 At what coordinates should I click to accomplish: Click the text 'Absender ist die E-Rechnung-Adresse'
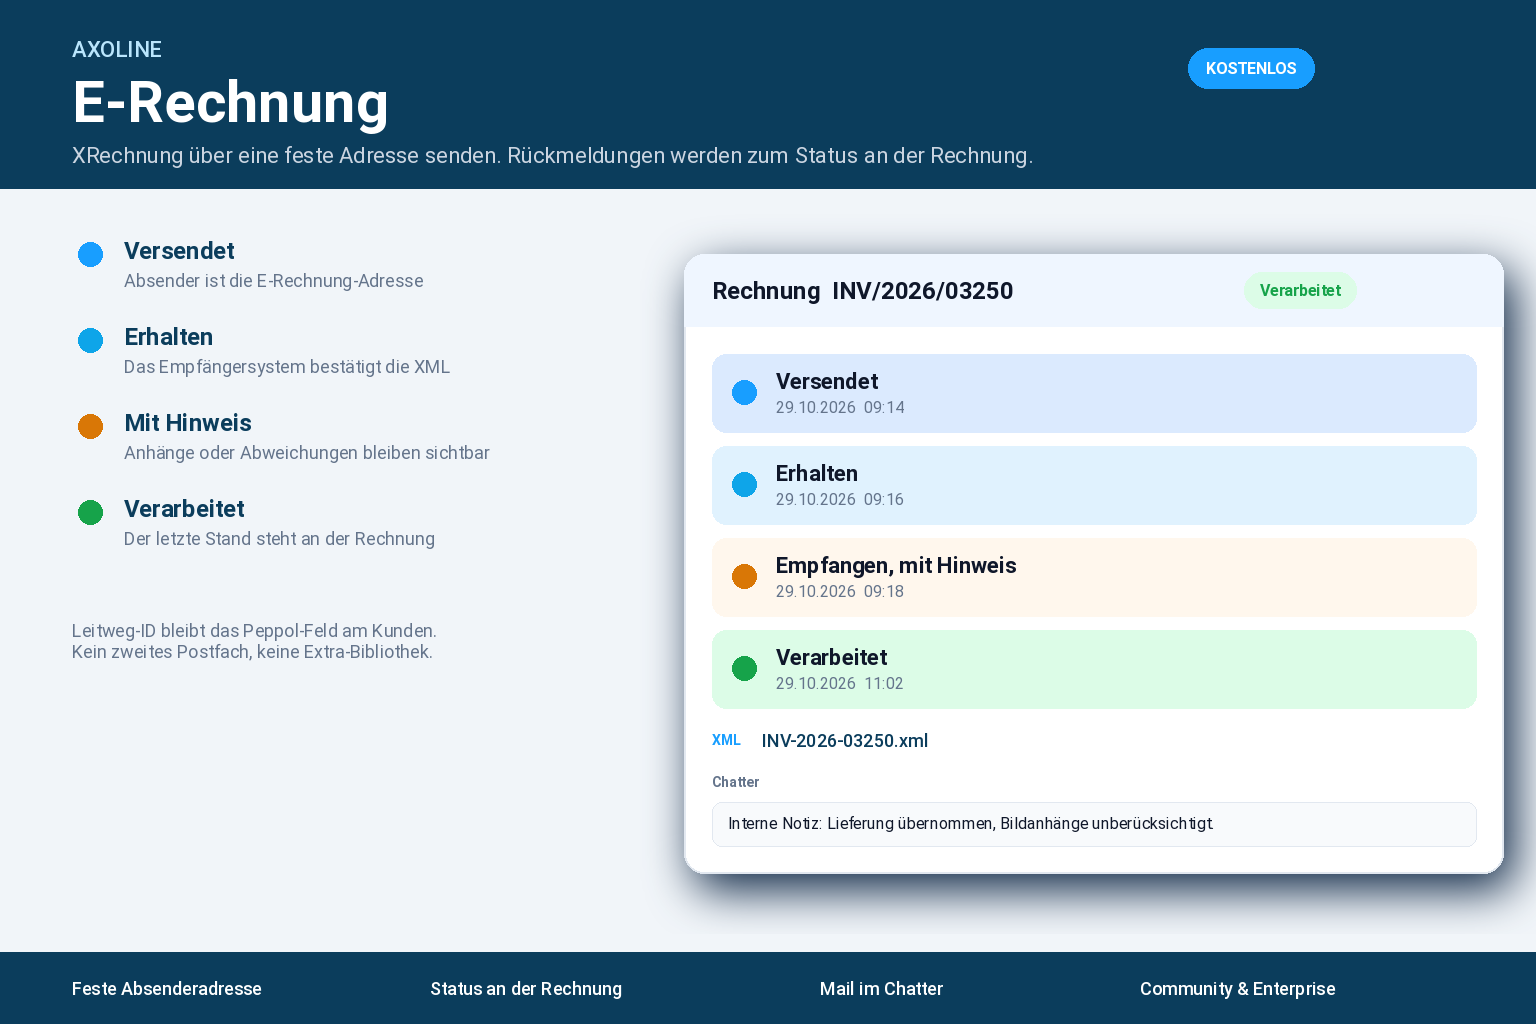click(x=274, y=281)
